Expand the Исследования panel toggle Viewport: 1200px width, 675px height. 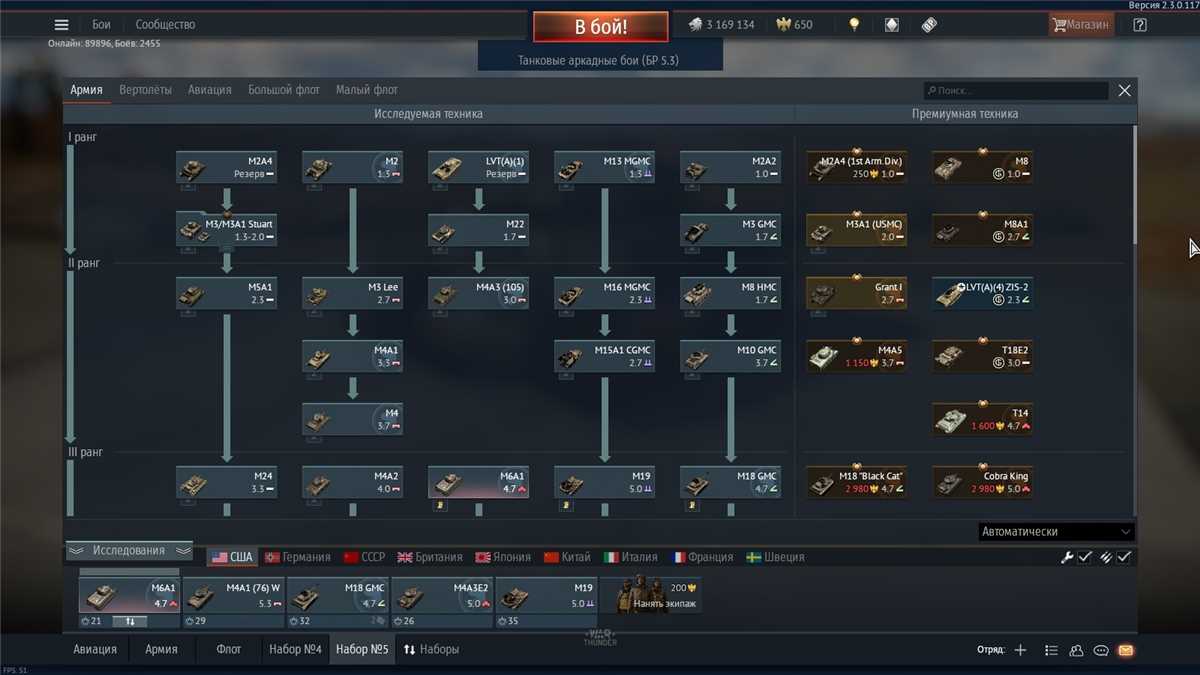[129, 550]
